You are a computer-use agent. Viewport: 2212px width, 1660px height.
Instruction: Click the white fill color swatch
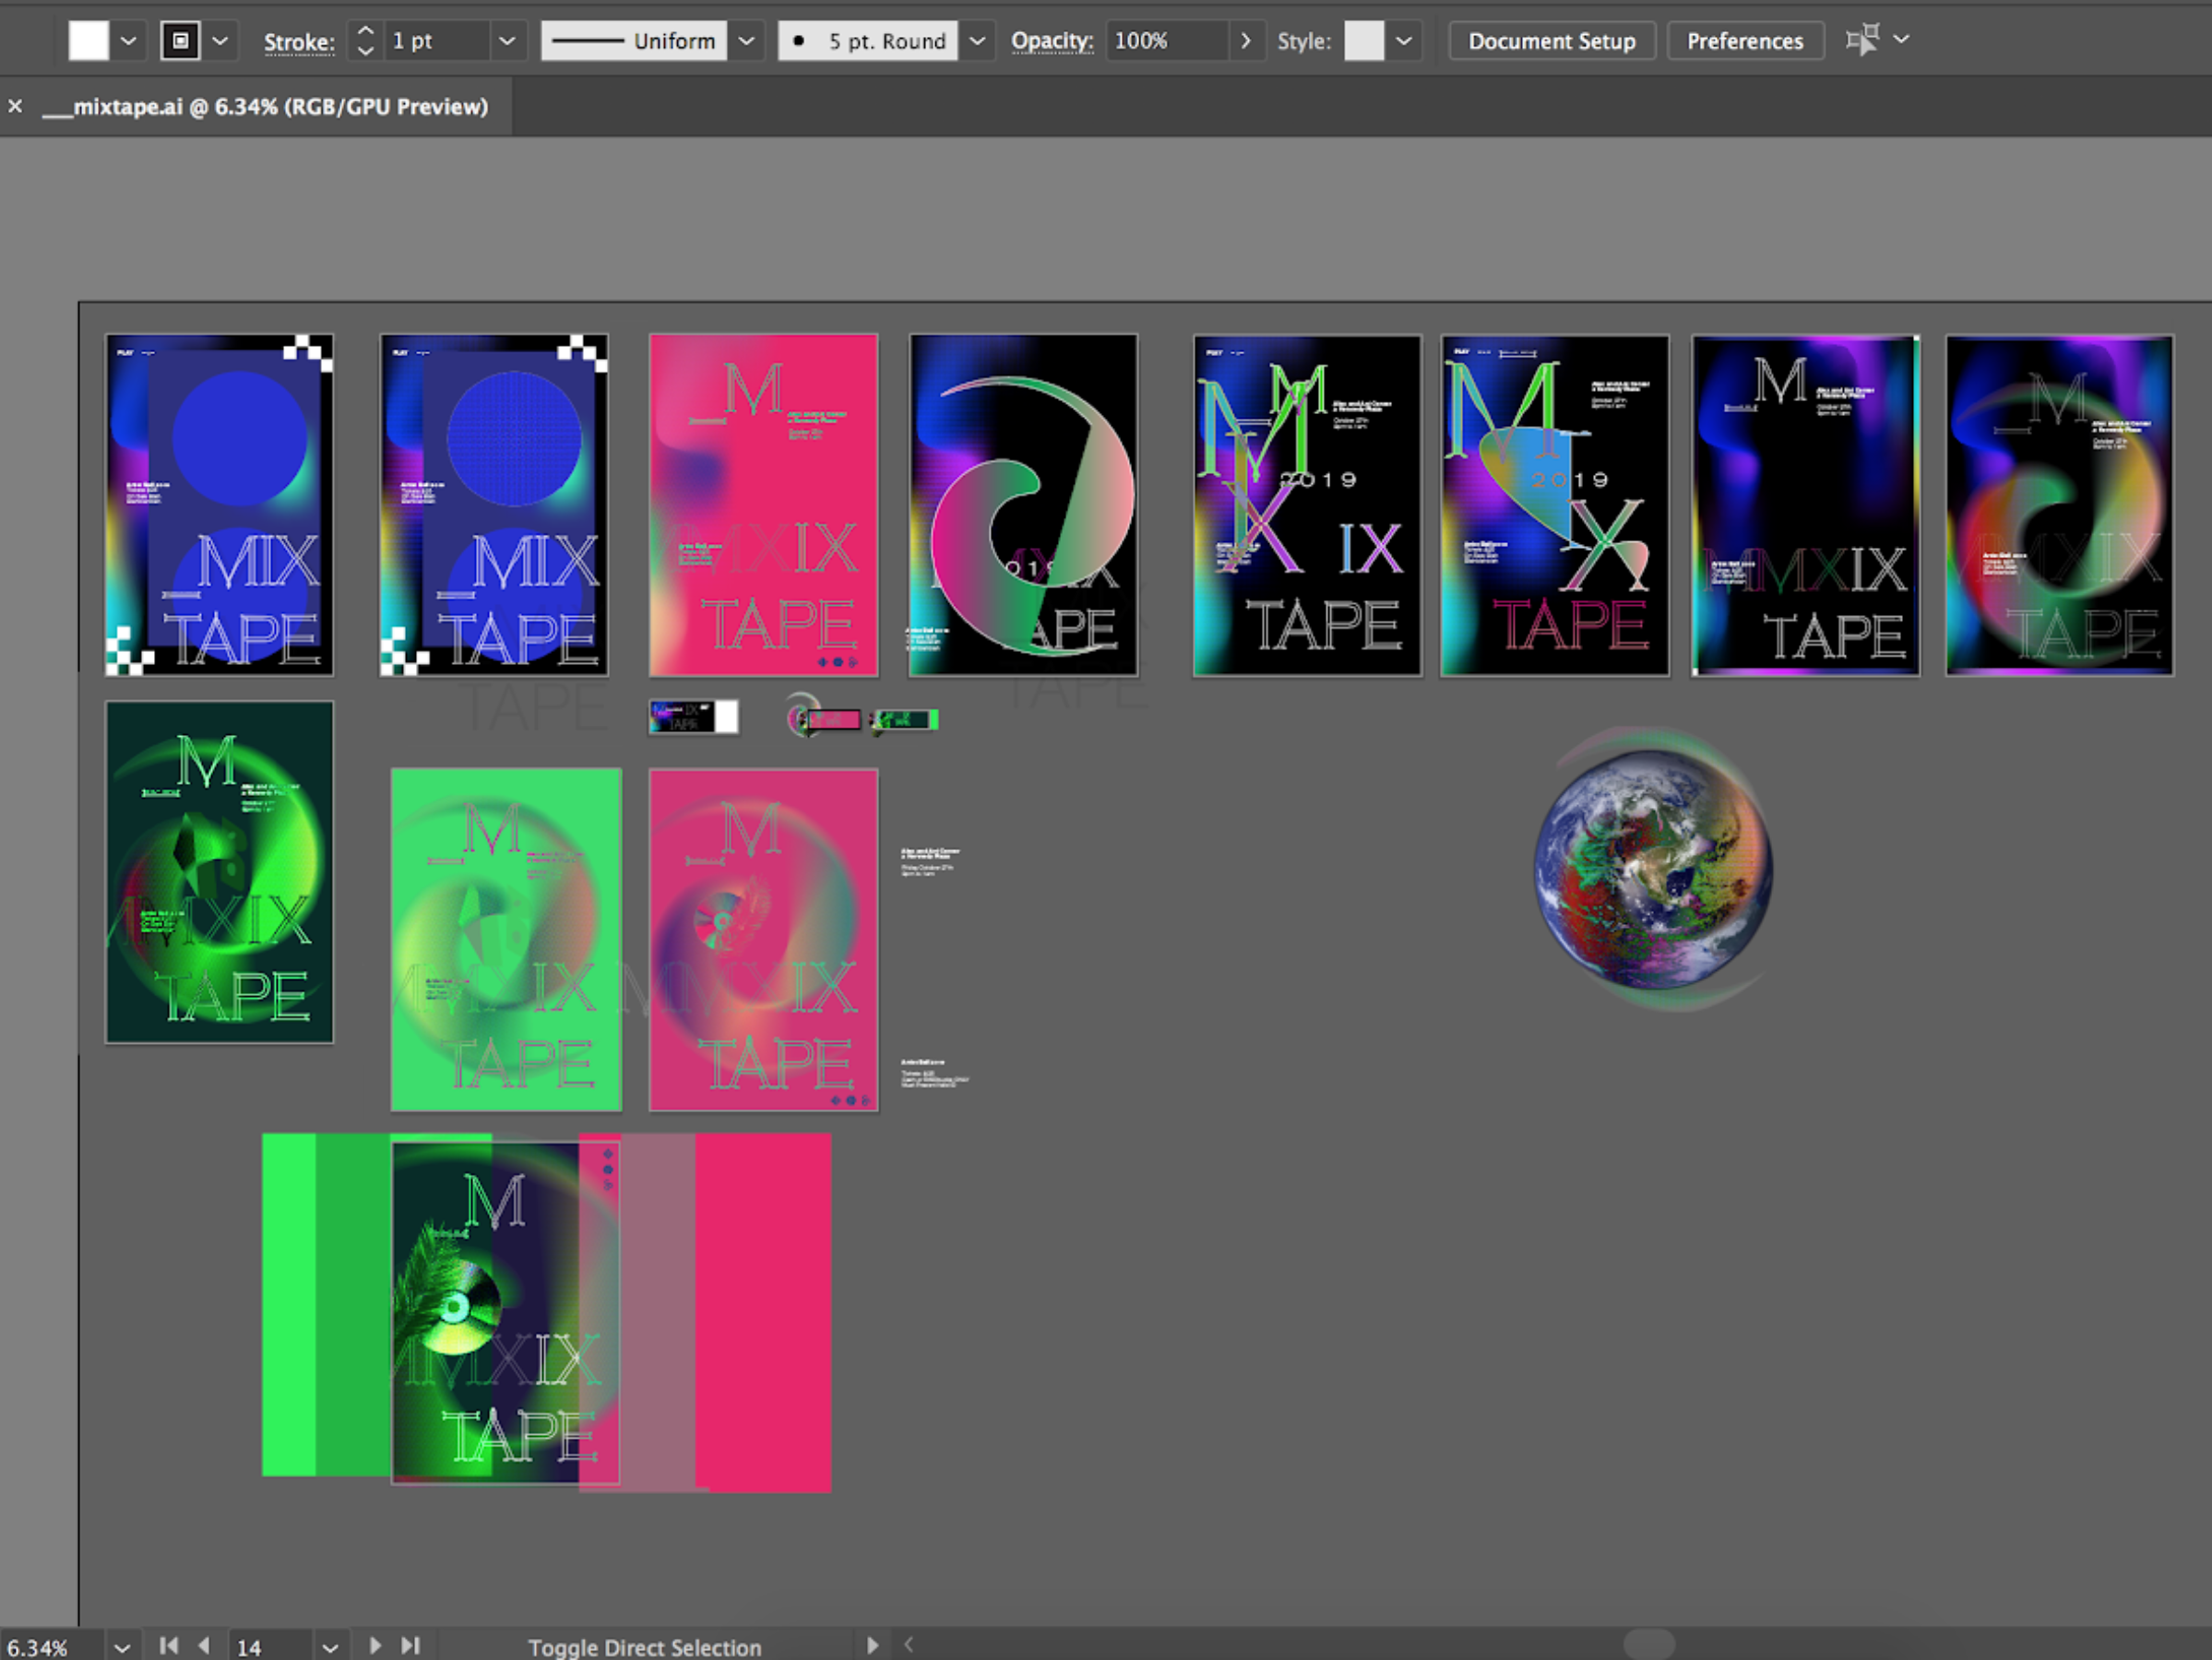tap(88, 41)
